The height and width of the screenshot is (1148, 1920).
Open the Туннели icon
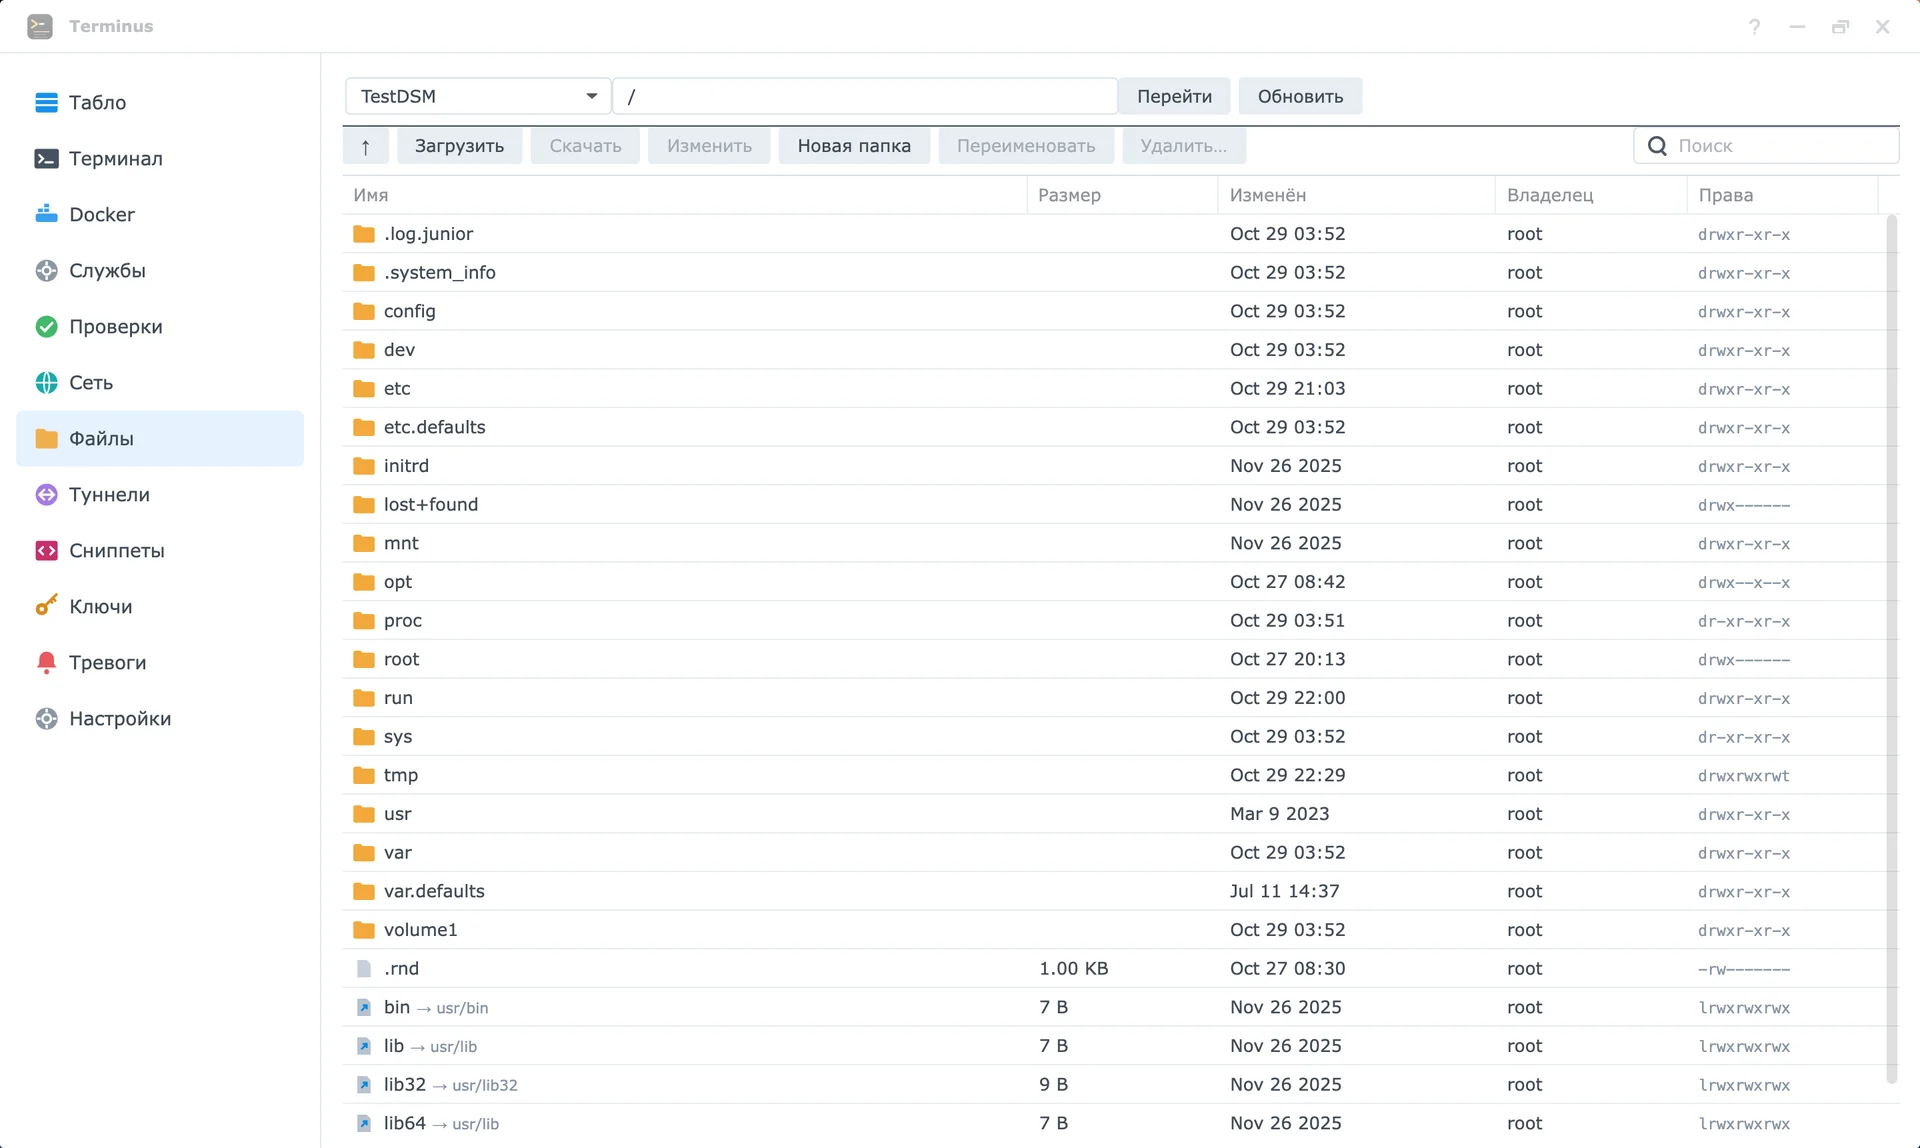(46, 494)
